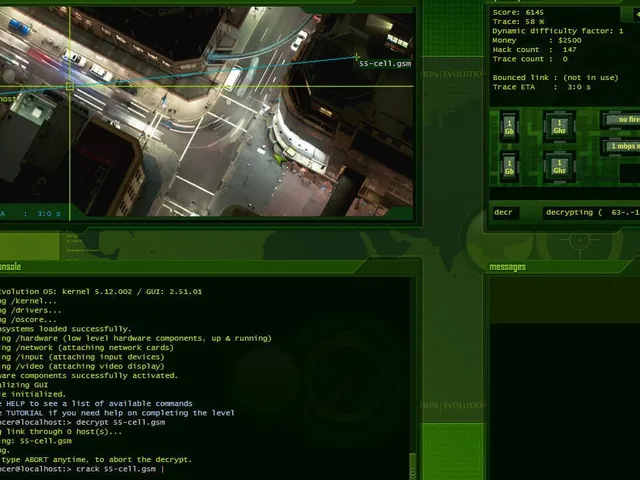Click the empty black hardware slot below the modem

coord(630,173)
